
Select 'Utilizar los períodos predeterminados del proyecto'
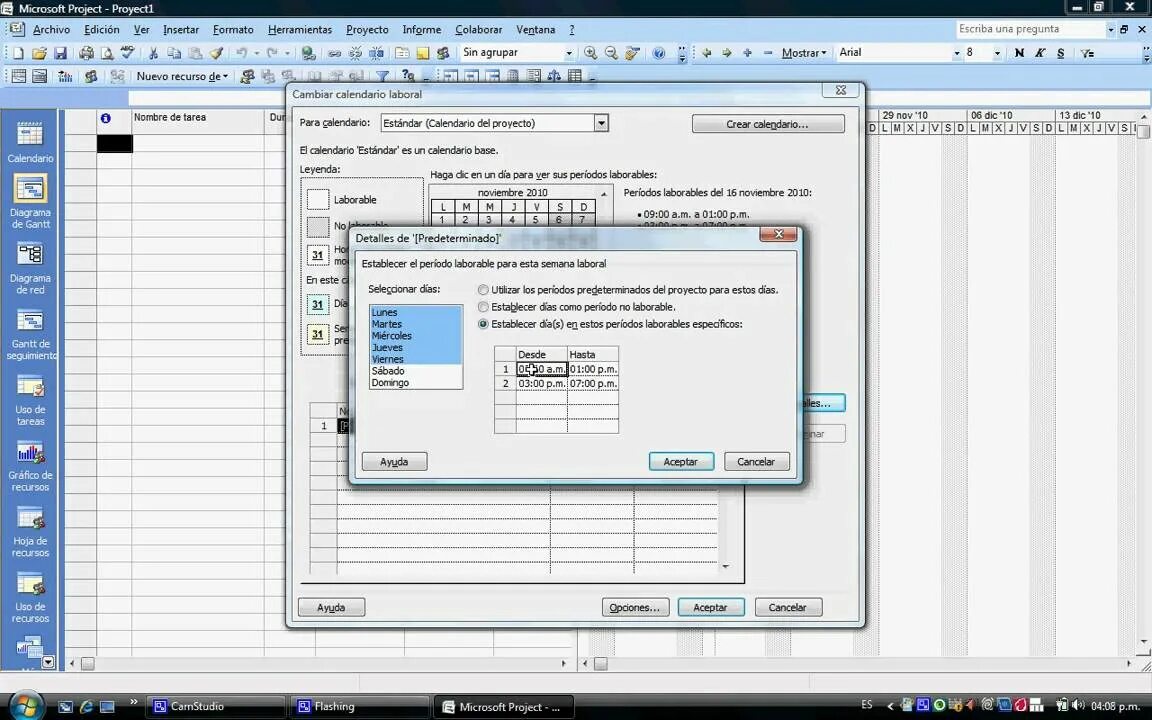(484, 290)
